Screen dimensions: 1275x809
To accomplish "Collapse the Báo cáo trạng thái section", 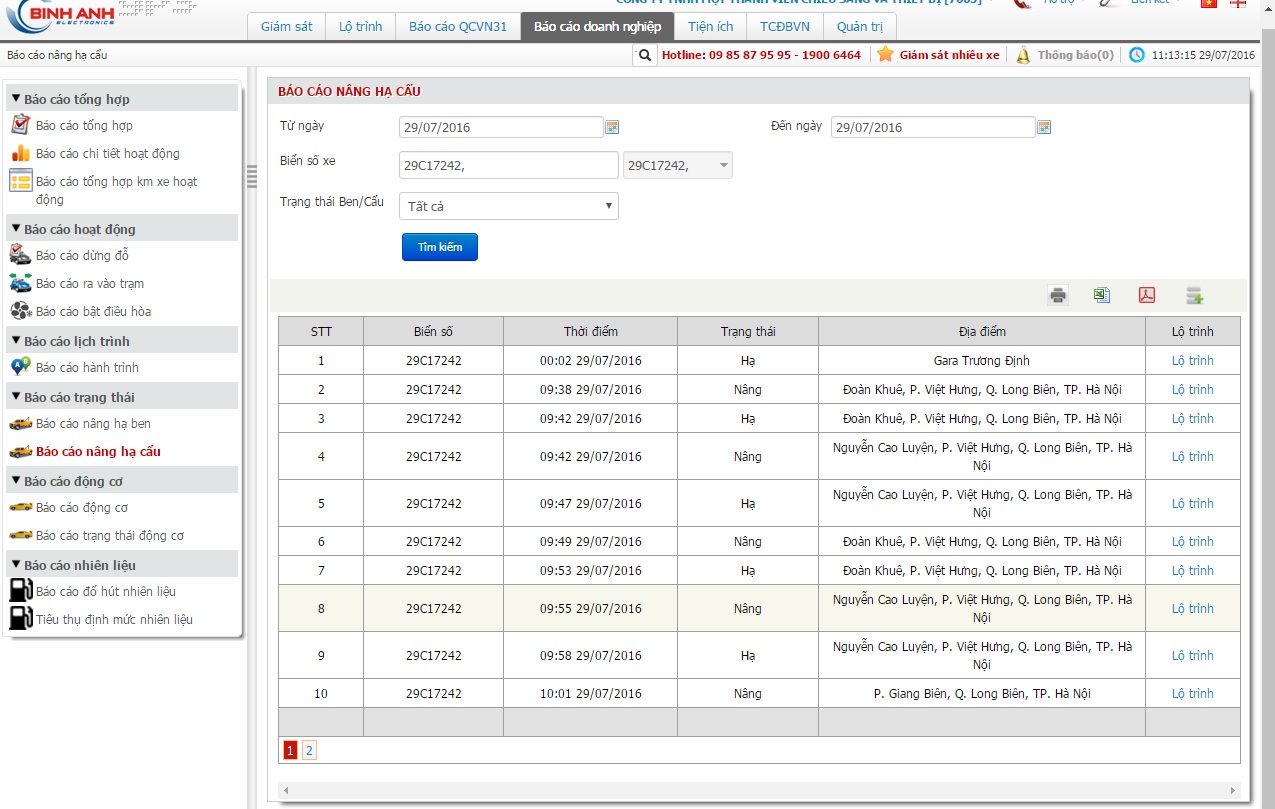I will (x=16, y=397).
